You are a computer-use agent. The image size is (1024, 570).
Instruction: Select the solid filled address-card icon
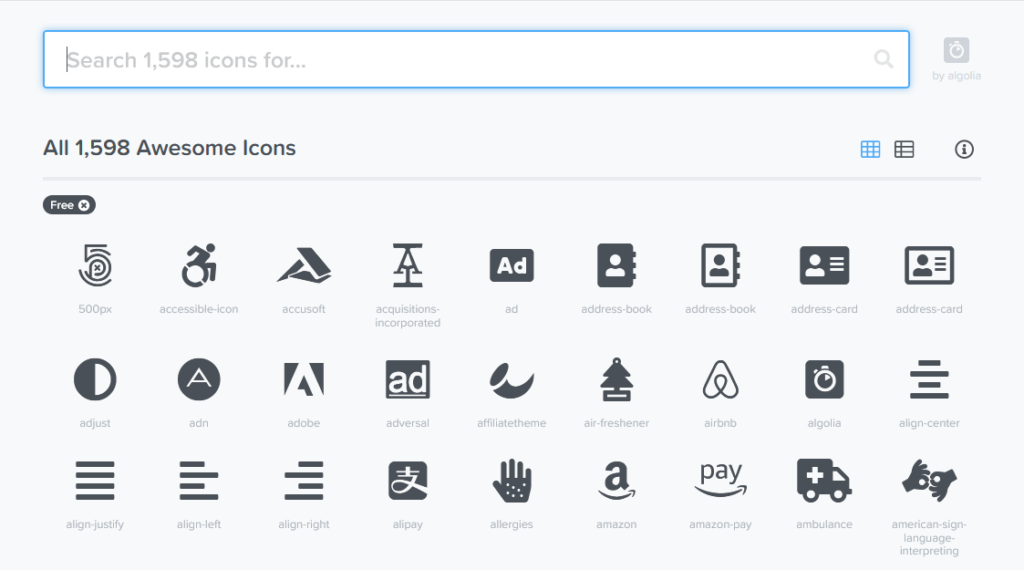point(824,266)
